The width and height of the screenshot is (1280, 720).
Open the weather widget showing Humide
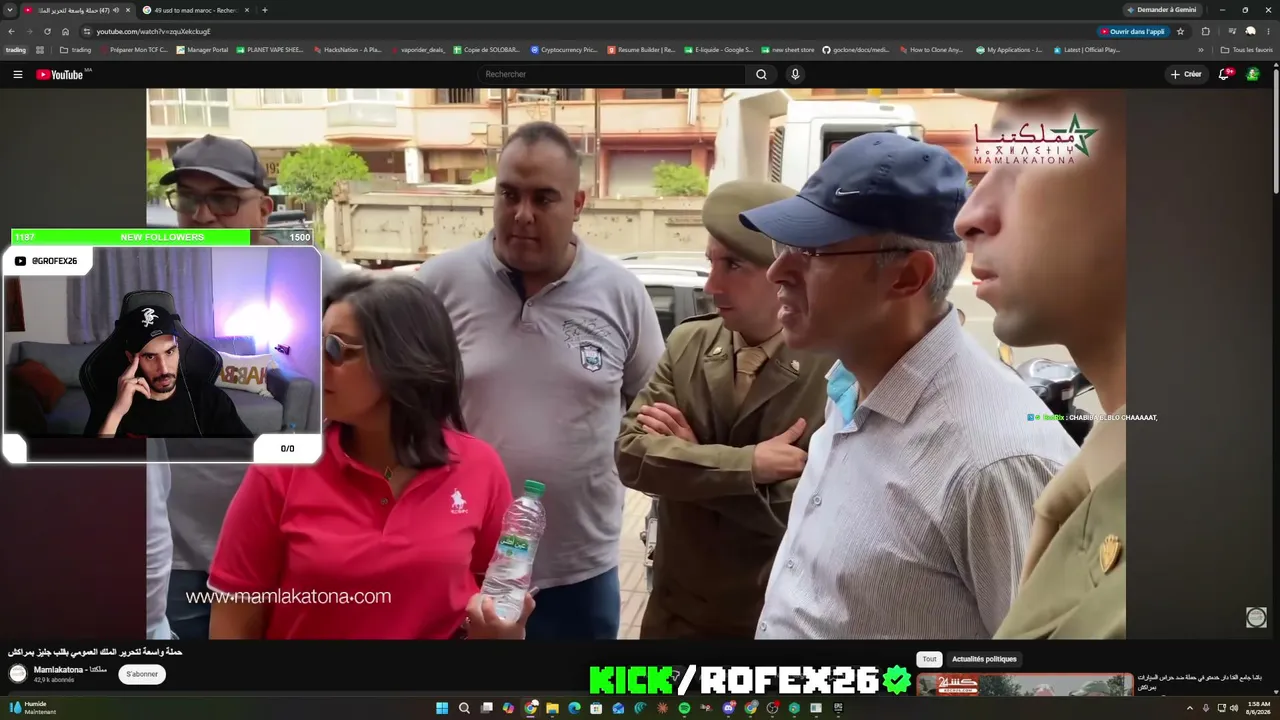click(32, 708)
